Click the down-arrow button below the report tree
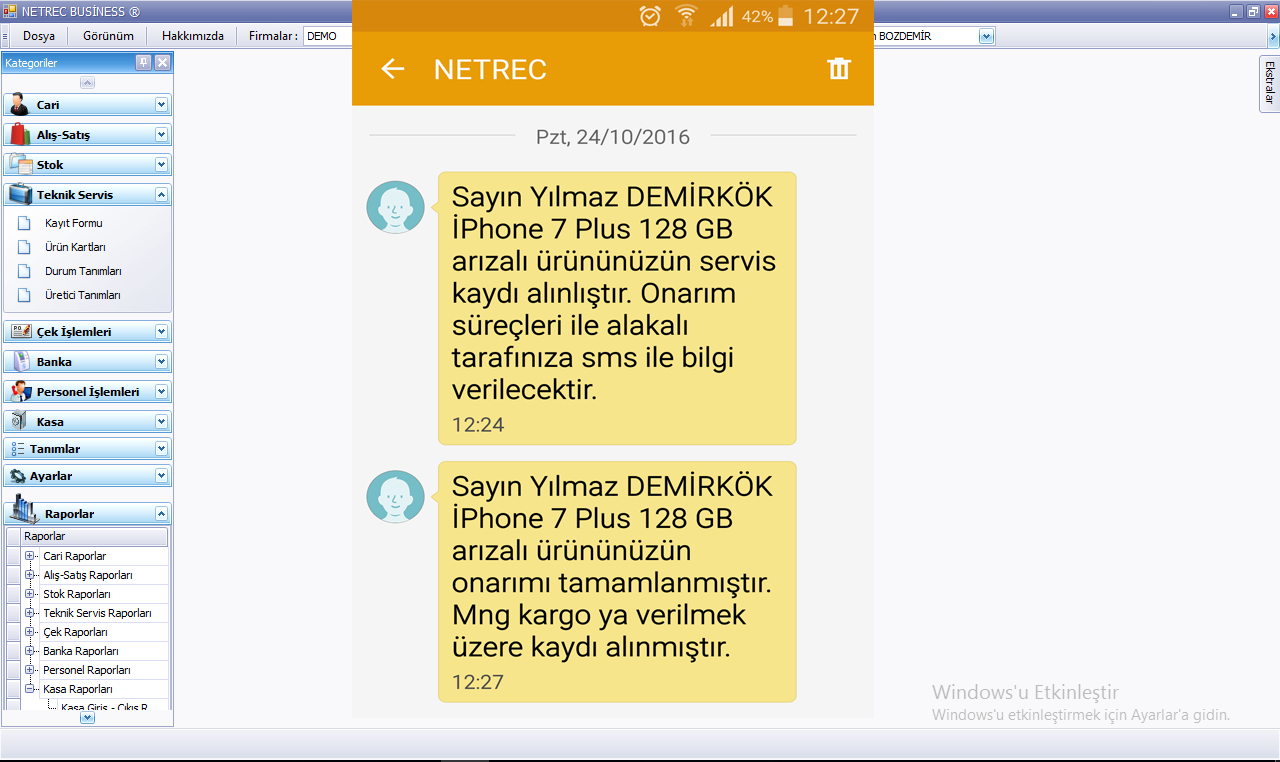The image size is (1280, 762). [87, 717]
